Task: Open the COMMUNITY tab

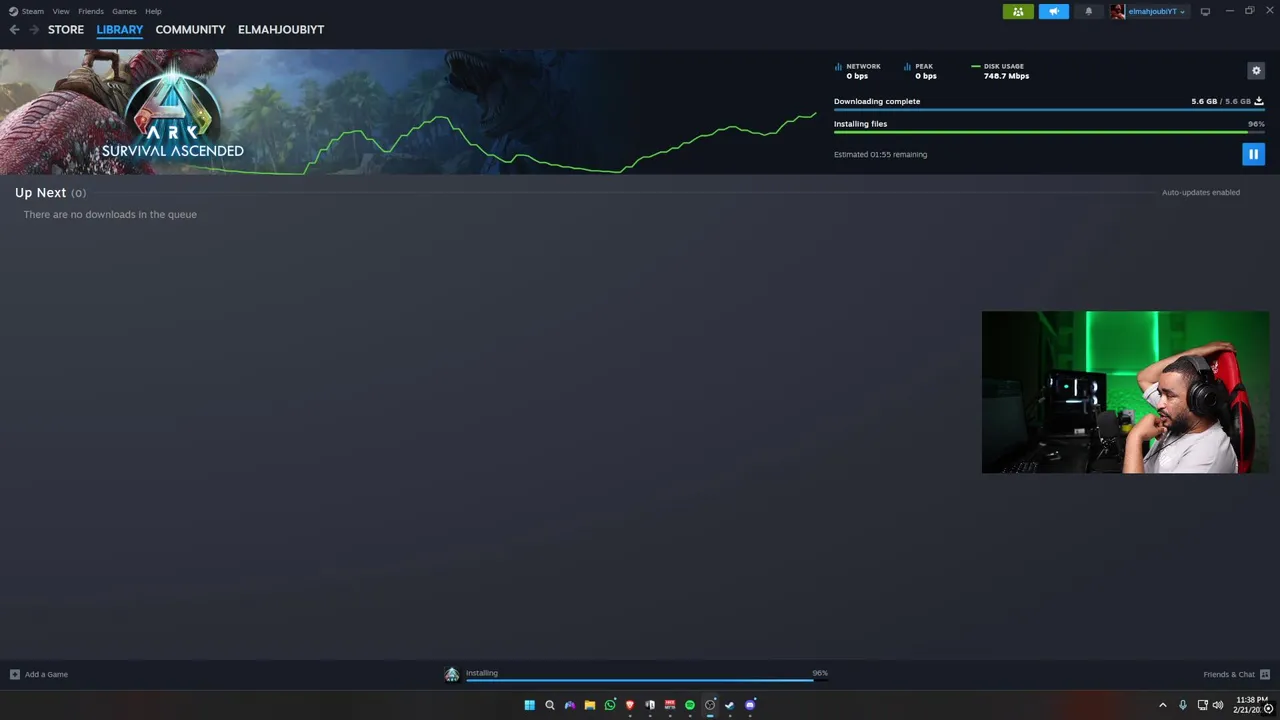Action: point(190,30)
